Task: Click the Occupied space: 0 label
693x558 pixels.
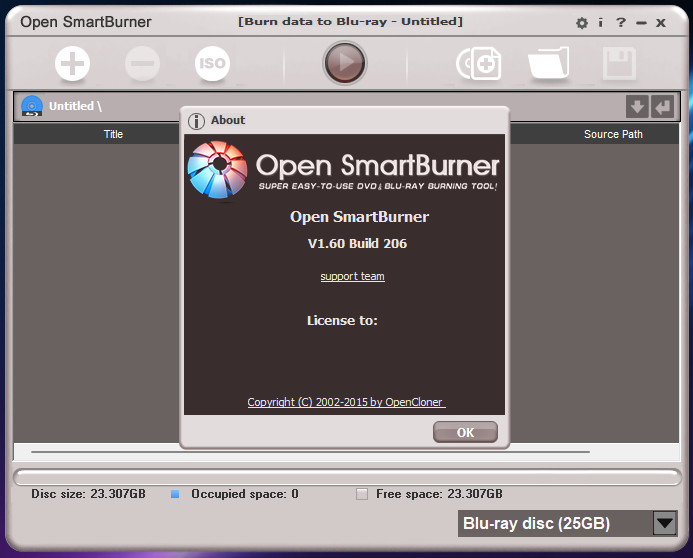Action: [x=245, y=493]
